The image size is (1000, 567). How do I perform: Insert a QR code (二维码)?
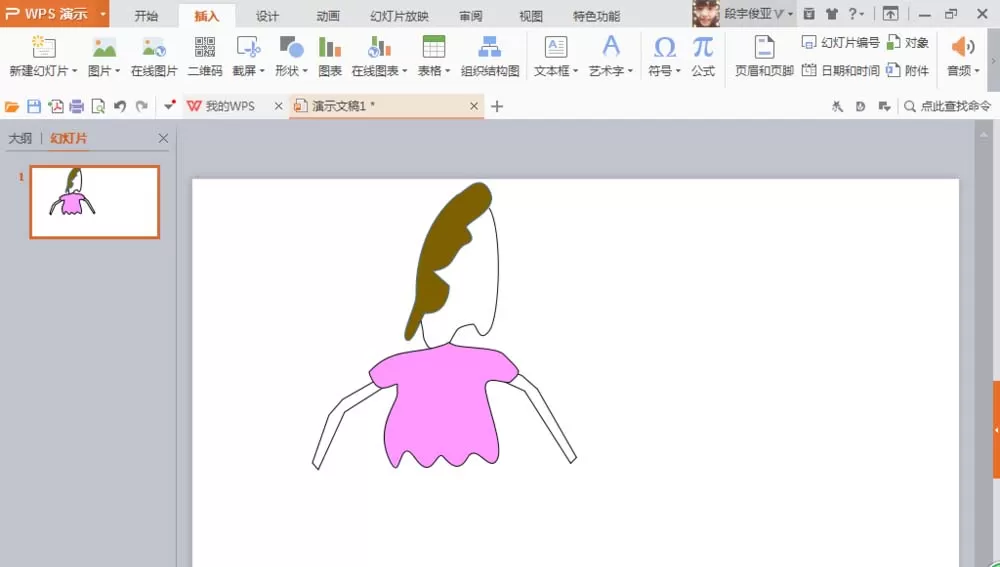(205, 47)
